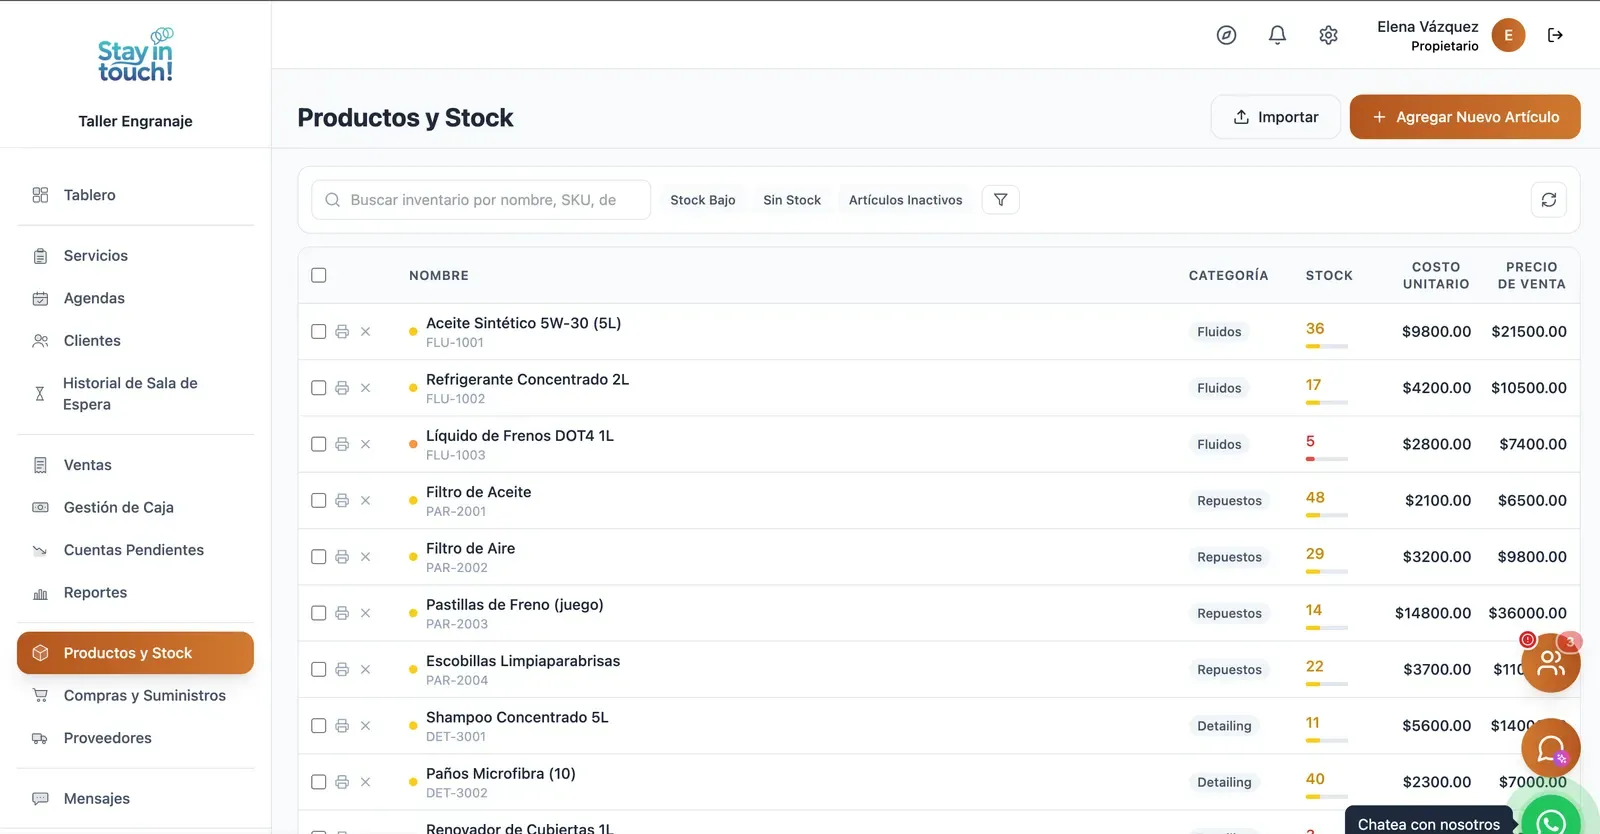Image resolution: width=1600 pixels, height=834 pixels.
Task: Delete Shampoo Concentrado 5L item
Action: coord(365,726)
